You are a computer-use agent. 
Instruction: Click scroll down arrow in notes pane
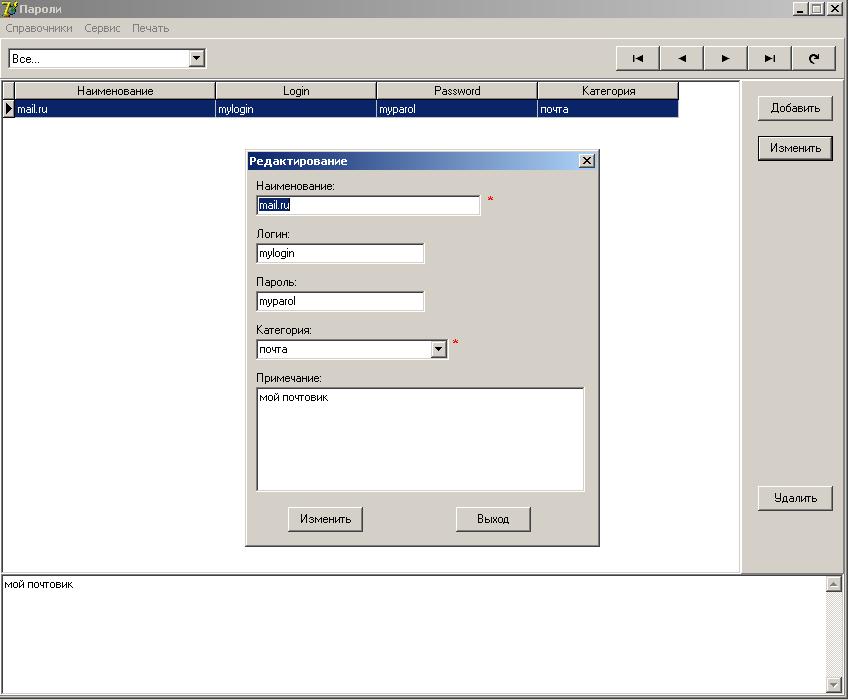[833, 685]
